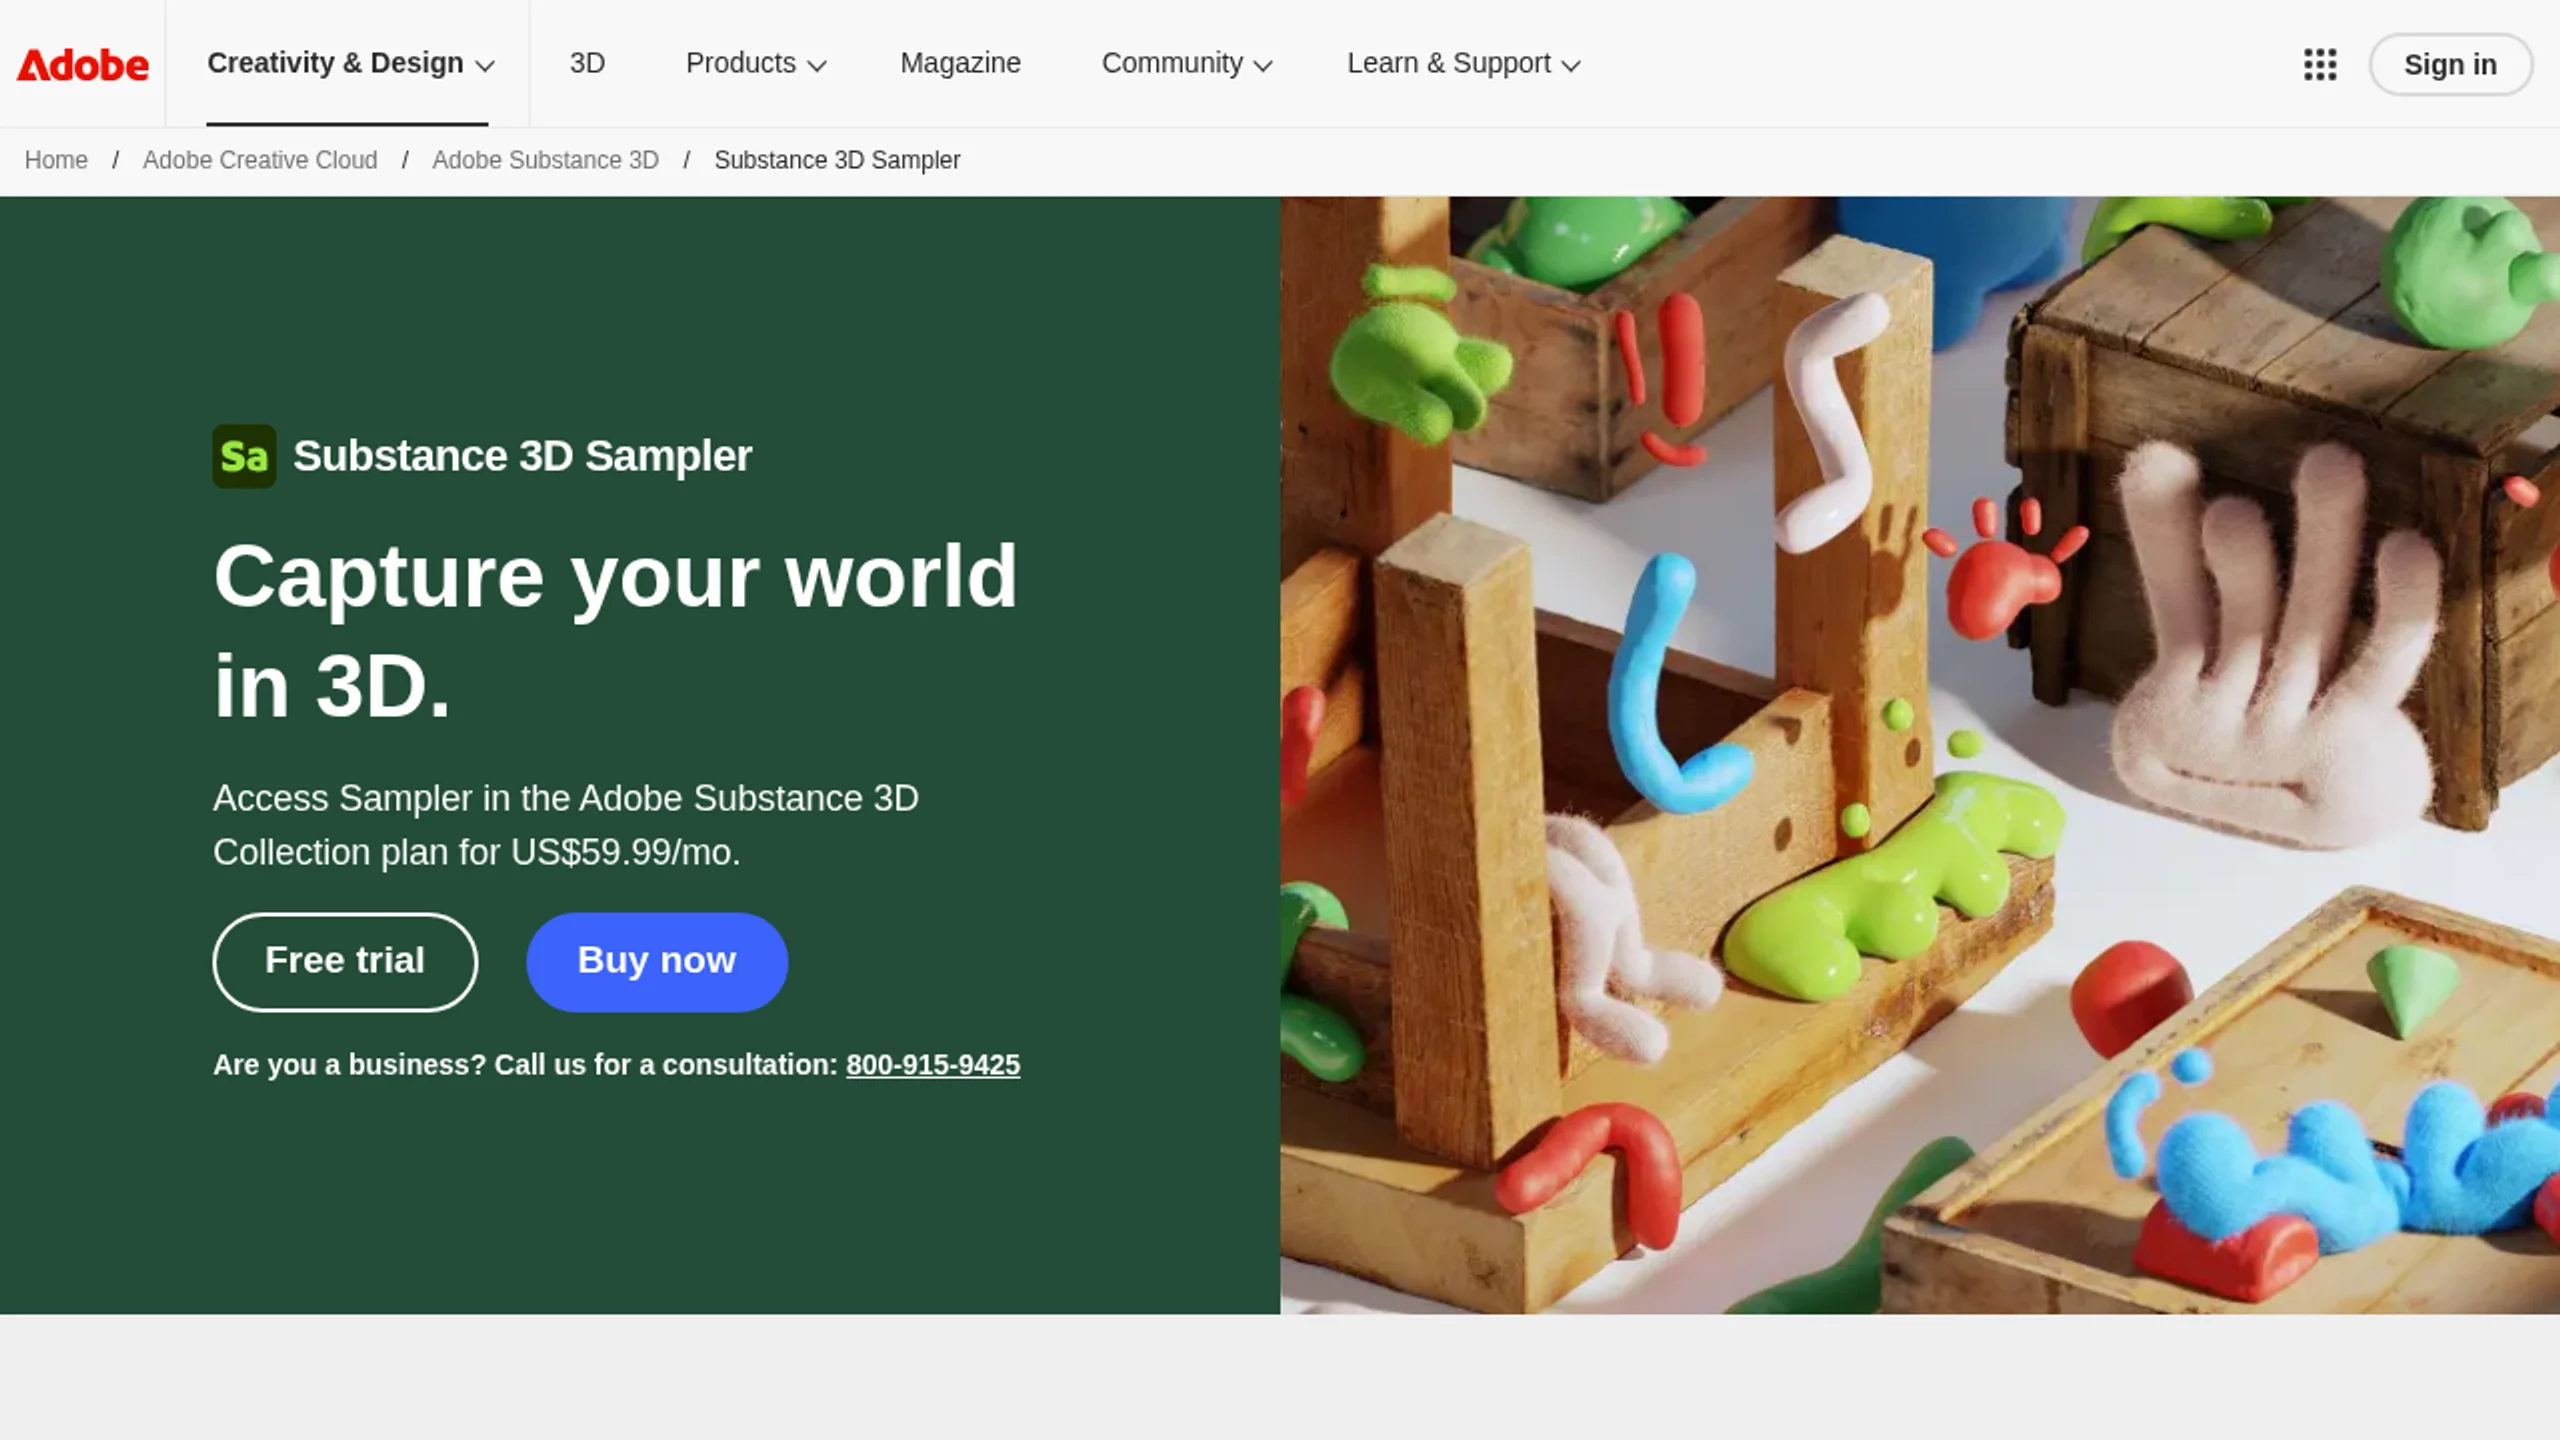Click the hero image of wooden crates
The height and width of the screenshot is (1440, 2560).
tap(1920, 755)
